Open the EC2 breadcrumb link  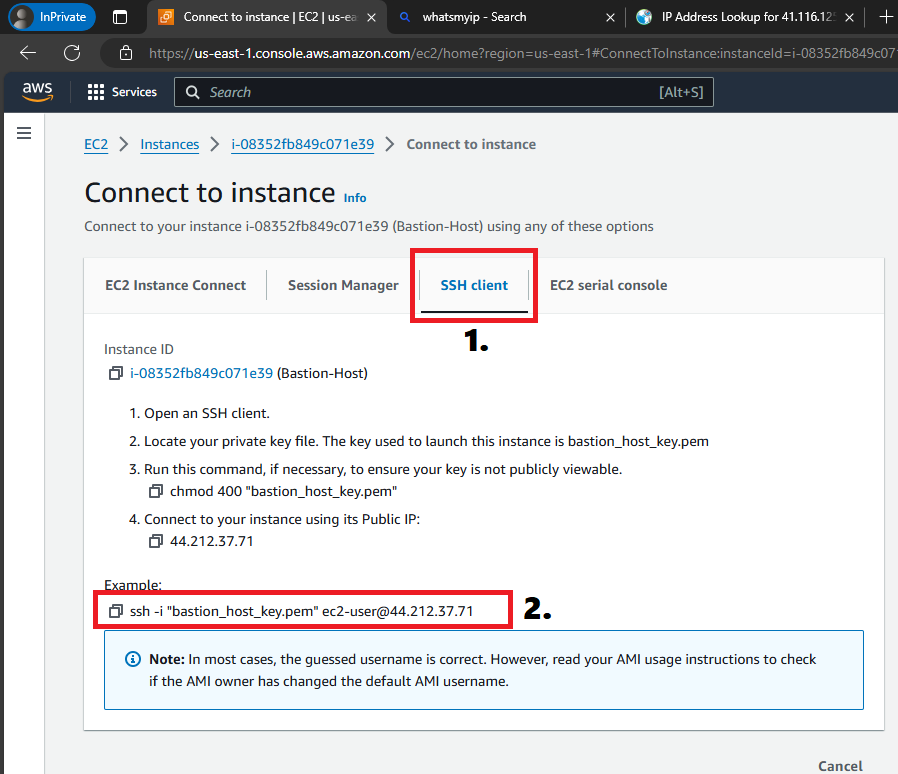(x=96, y=144)
